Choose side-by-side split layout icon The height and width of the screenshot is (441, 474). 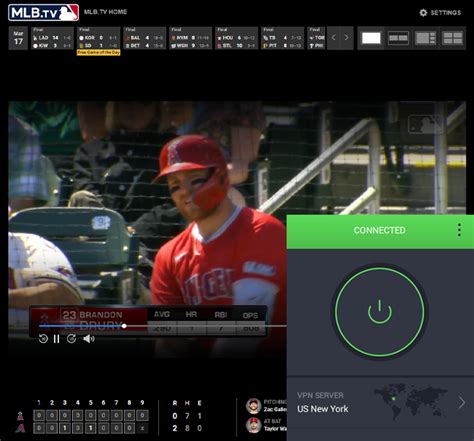pos(398,38)
